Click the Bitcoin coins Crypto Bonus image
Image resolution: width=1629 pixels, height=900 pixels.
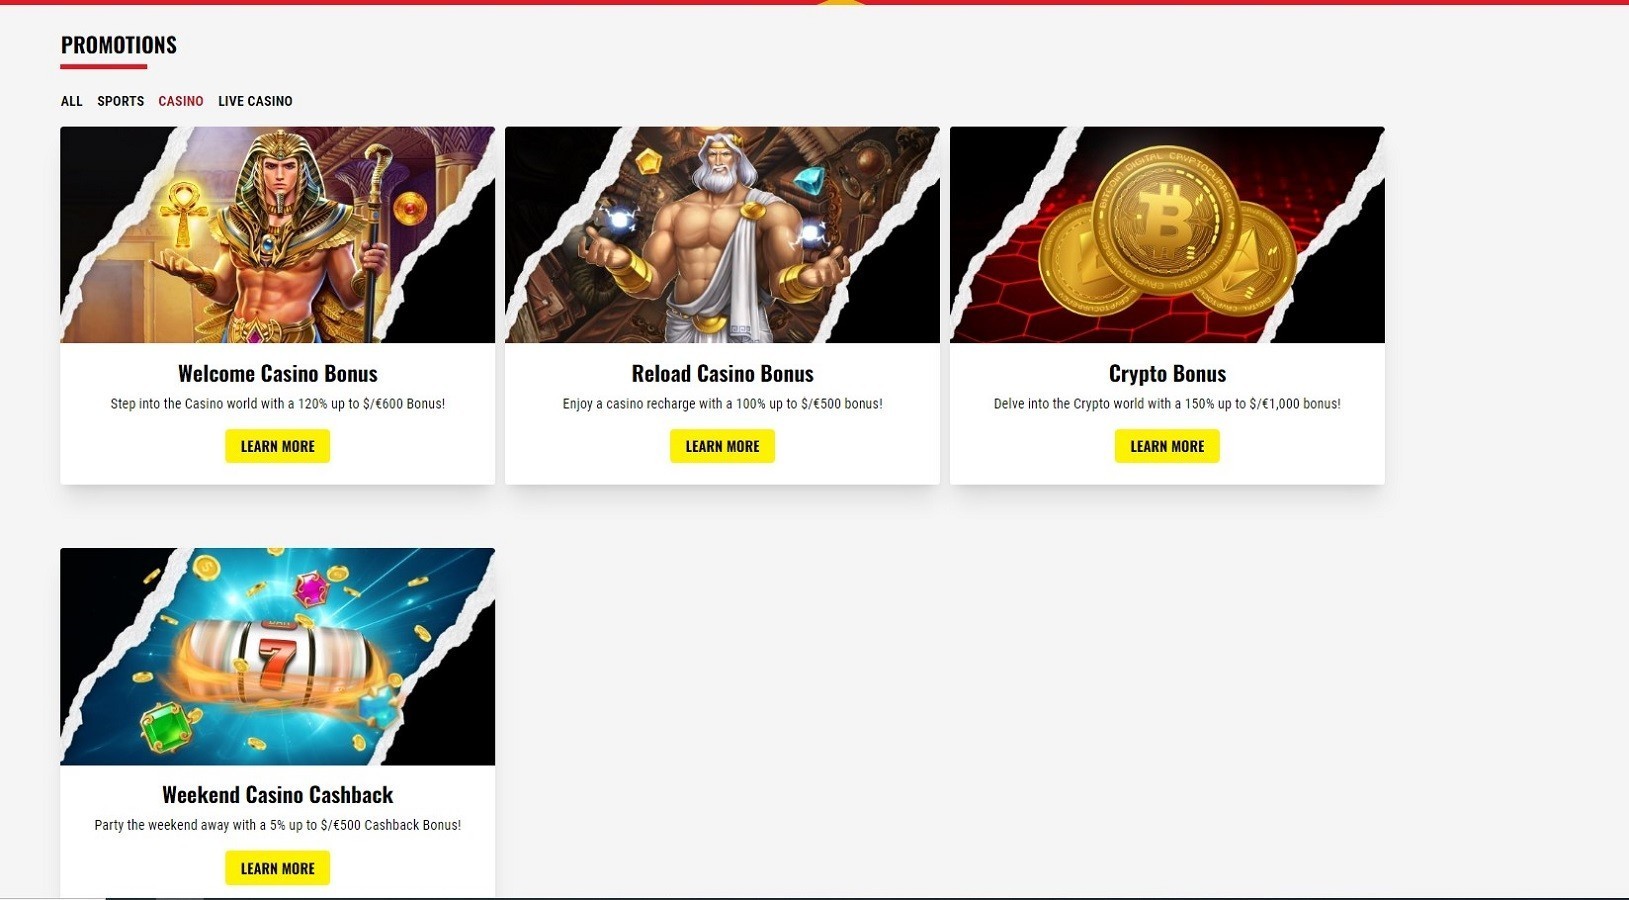pyautogui.click(x=1167, y=235)
